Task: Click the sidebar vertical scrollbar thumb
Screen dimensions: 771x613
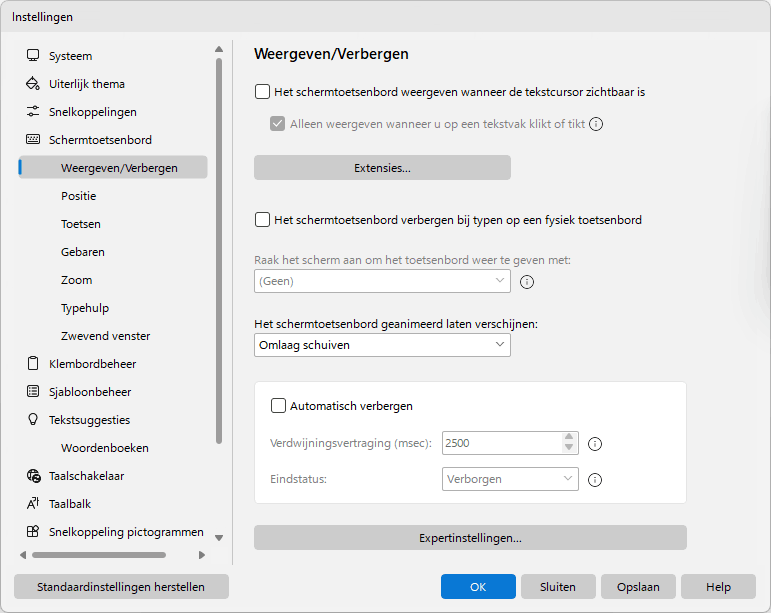Action: pyautogui.click(x=219, y=251)
